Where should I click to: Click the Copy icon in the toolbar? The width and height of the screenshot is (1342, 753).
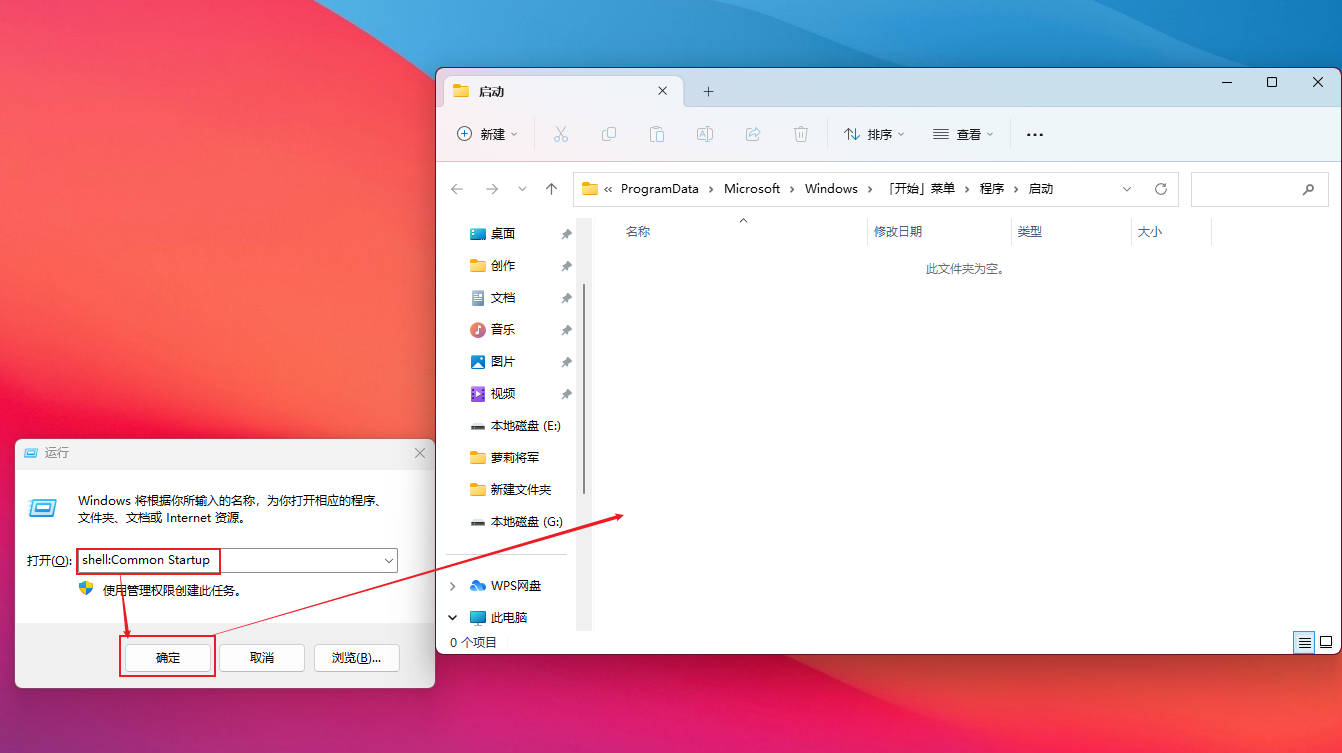pyautogui.click(x=609, y=134)
